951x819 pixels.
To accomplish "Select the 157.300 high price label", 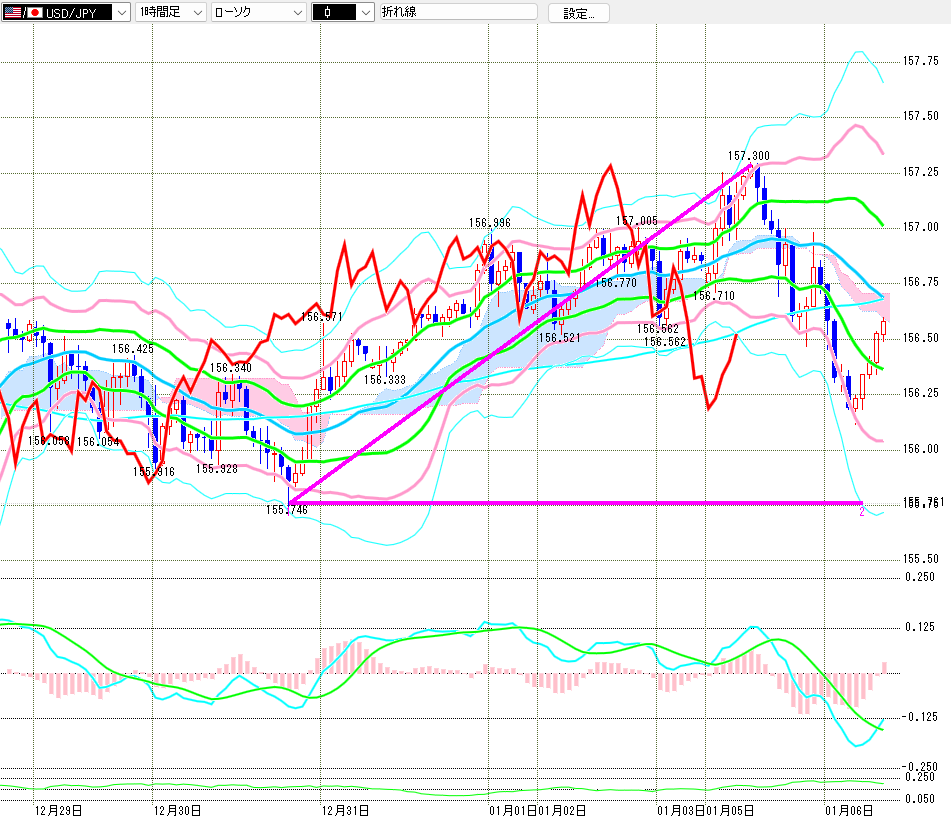I will tap(748, 156).
